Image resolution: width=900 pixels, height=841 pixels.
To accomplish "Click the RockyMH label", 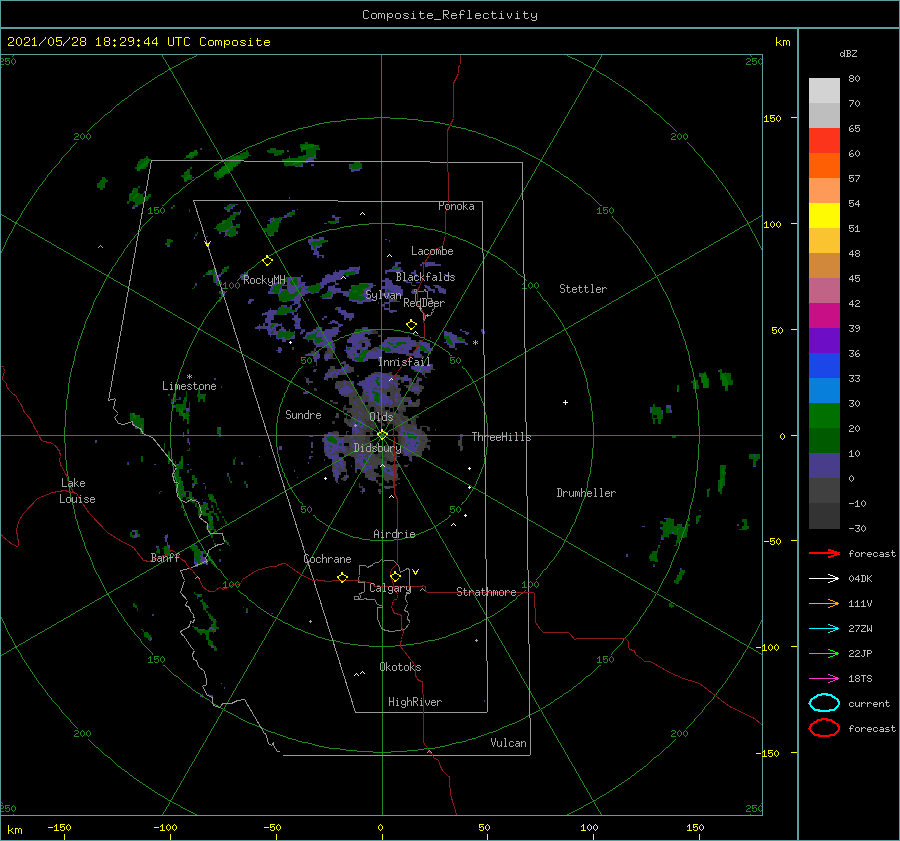I will (x=264, y=280).
